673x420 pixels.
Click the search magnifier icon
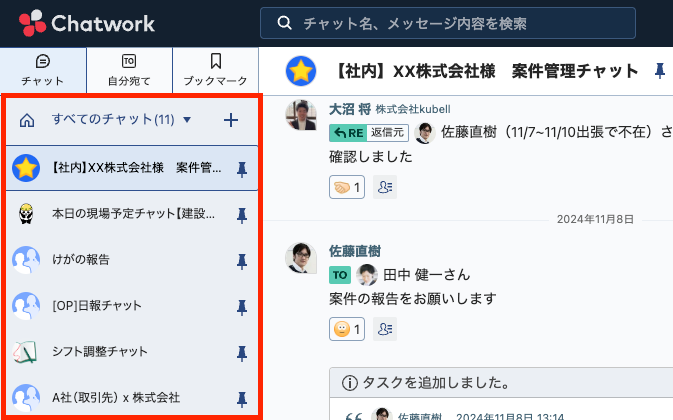click(284, 23)
